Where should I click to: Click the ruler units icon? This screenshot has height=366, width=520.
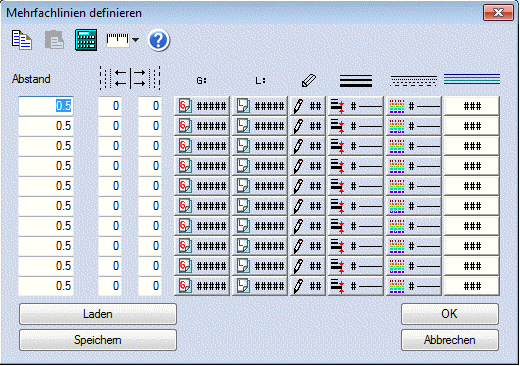point(117,40)
